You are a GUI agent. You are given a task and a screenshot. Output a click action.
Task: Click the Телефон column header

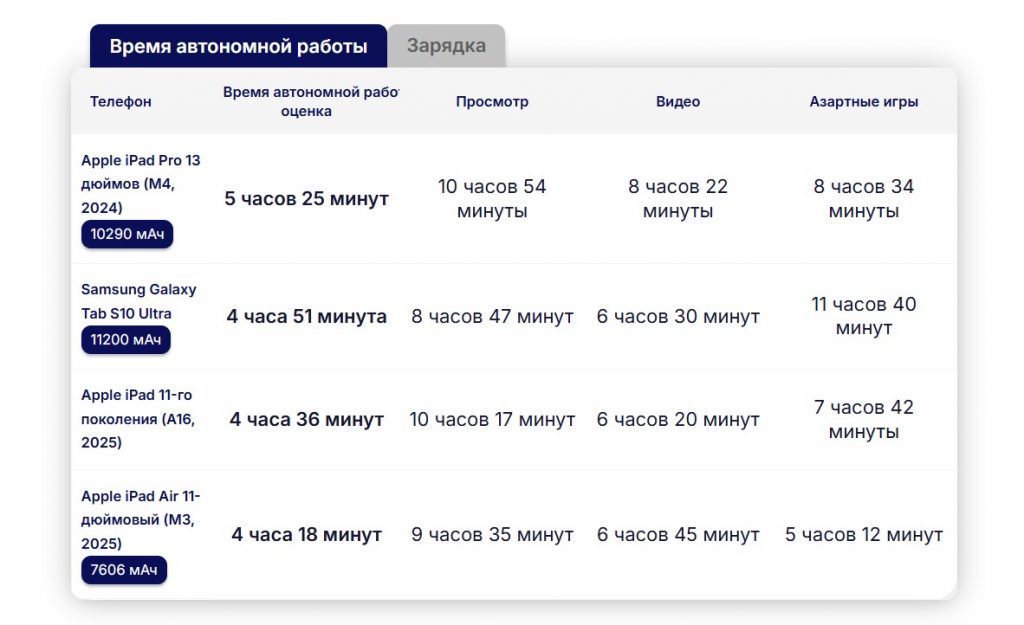[x=121, y=102]
